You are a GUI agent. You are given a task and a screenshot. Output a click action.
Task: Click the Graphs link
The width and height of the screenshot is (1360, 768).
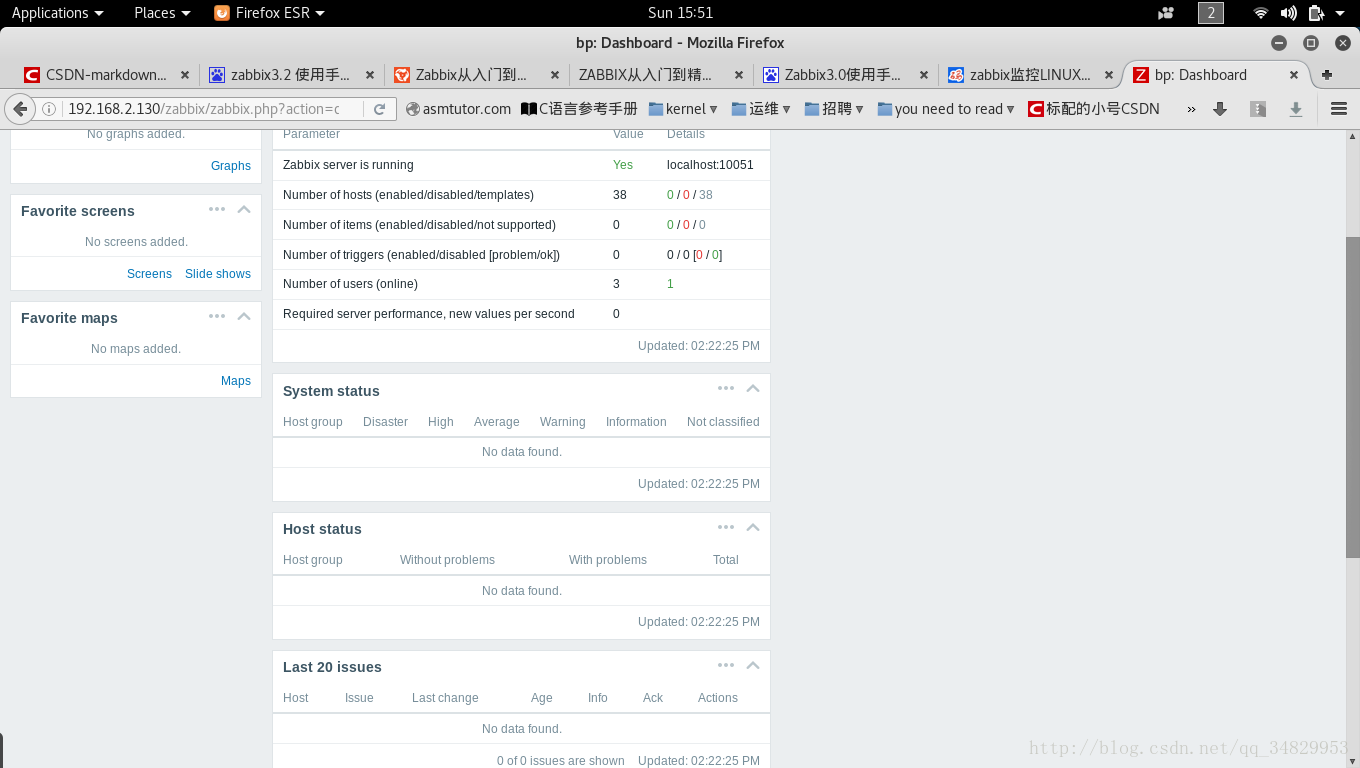(x=231, y=166)
